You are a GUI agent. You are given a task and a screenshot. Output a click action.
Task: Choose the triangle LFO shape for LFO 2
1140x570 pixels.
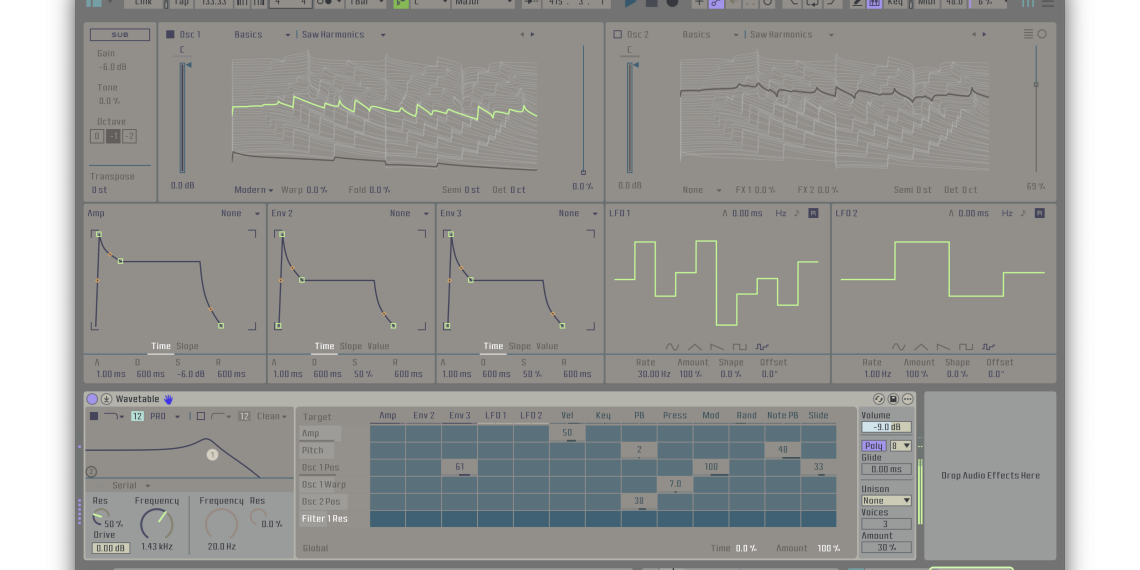(x=920, y=347)
